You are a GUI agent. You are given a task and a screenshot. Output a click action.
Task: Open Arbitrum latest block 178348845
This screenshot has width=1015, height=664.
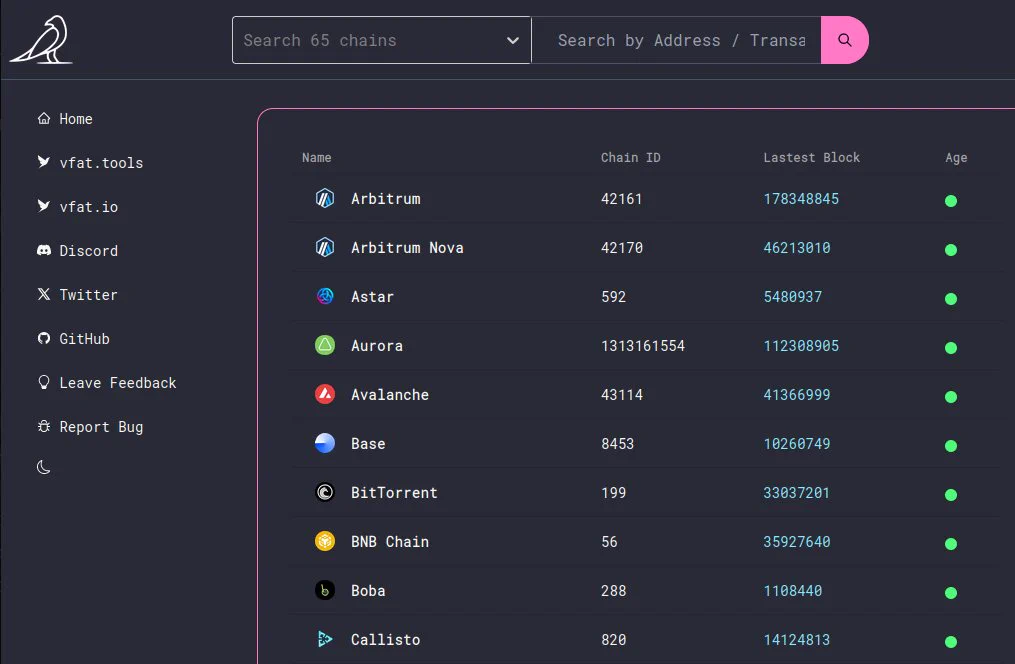(x=801, y=199)
